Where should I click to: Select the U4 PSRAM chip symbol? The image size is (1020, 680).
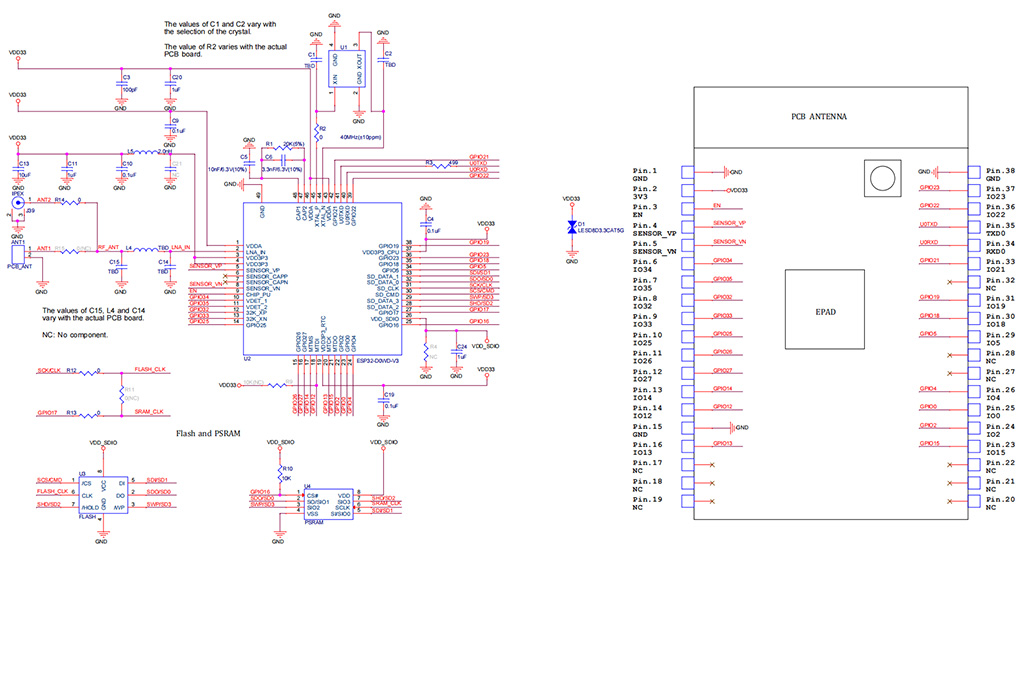coord(329,504)
